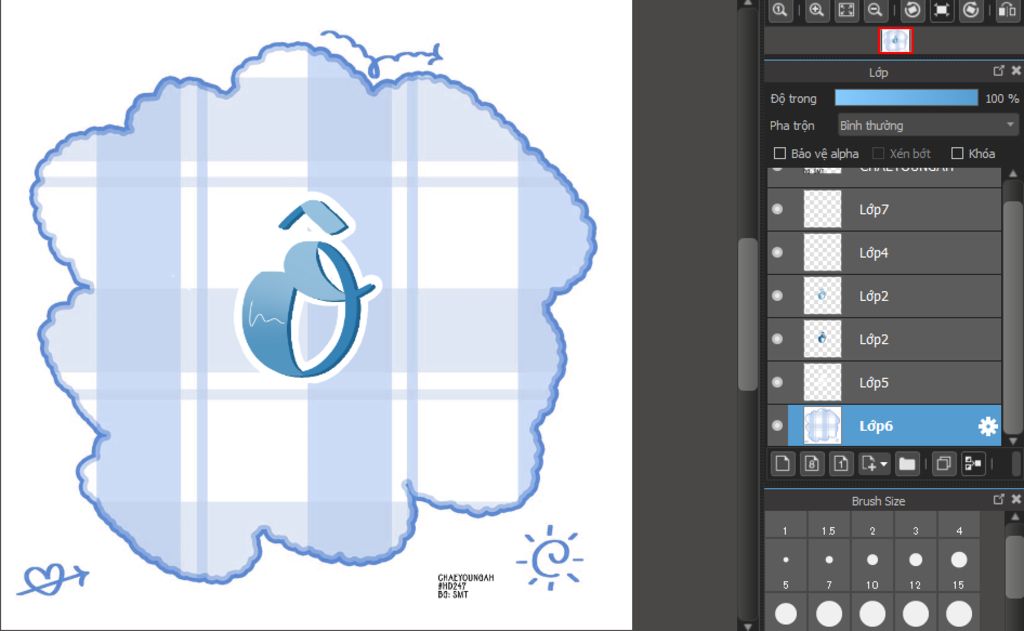The image size is (1024, 631).
Task: Enable the Bảo vệ alpha checkbox
Action: pyautogui.click(x=779, y=154)
